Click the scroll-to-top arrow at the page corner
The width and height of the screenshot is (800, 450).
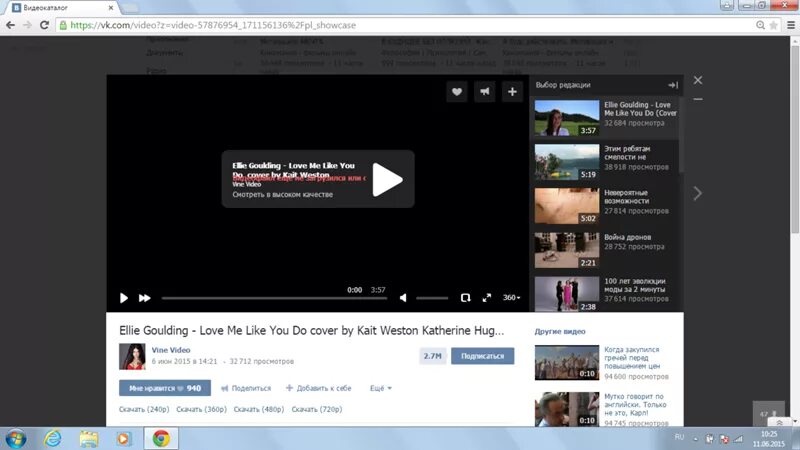779,423
